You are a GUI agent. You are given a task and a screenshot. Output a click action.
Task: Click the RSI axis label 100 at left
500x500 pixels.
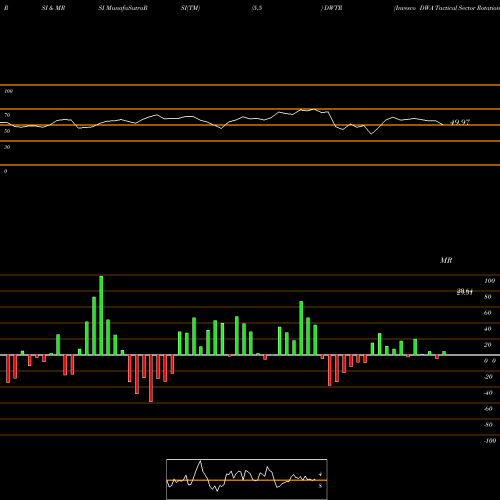point(8,91)
